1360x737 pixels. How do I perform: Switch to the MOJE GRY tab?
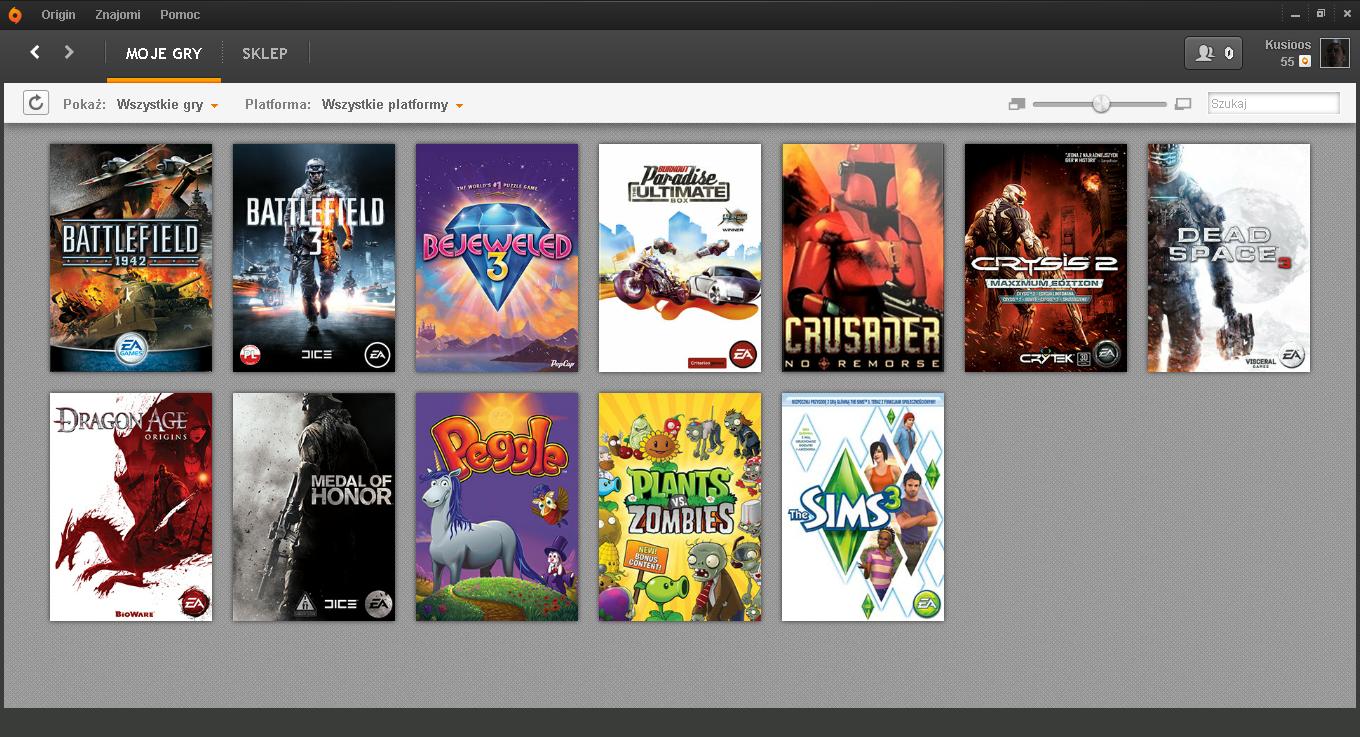pos(164,54)
